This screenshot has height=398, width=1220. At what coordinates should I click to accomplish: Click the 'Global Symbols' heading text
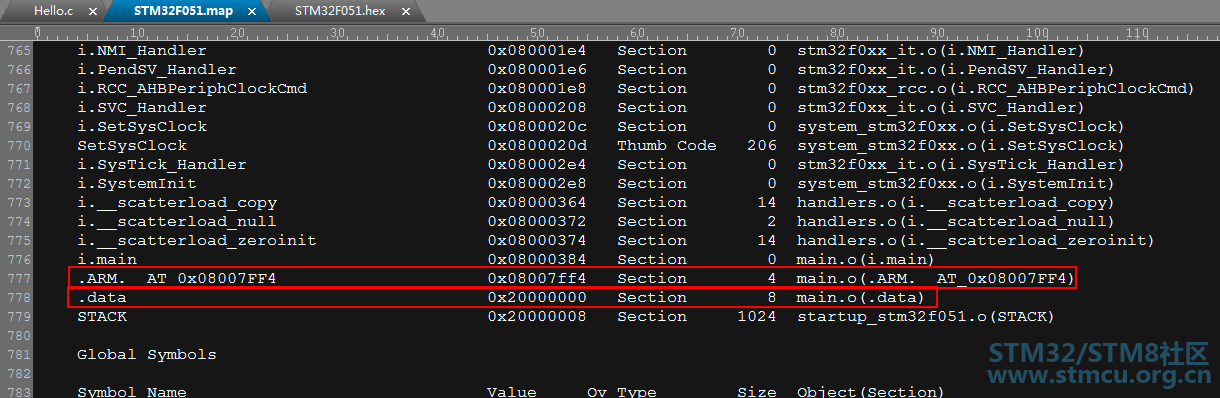(x=147, y=354)
